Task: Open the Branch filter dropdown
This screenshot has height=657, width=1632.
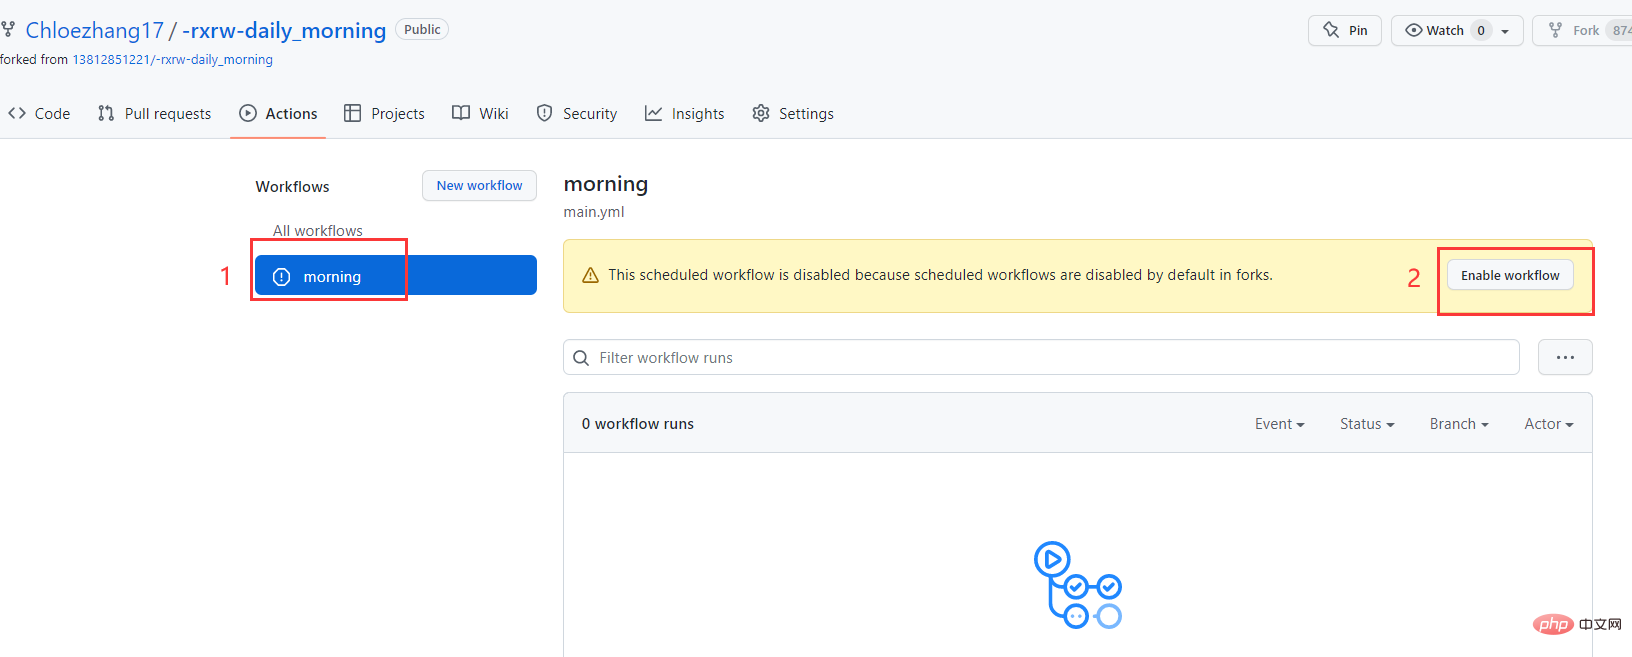Action: coord(1458,424)
